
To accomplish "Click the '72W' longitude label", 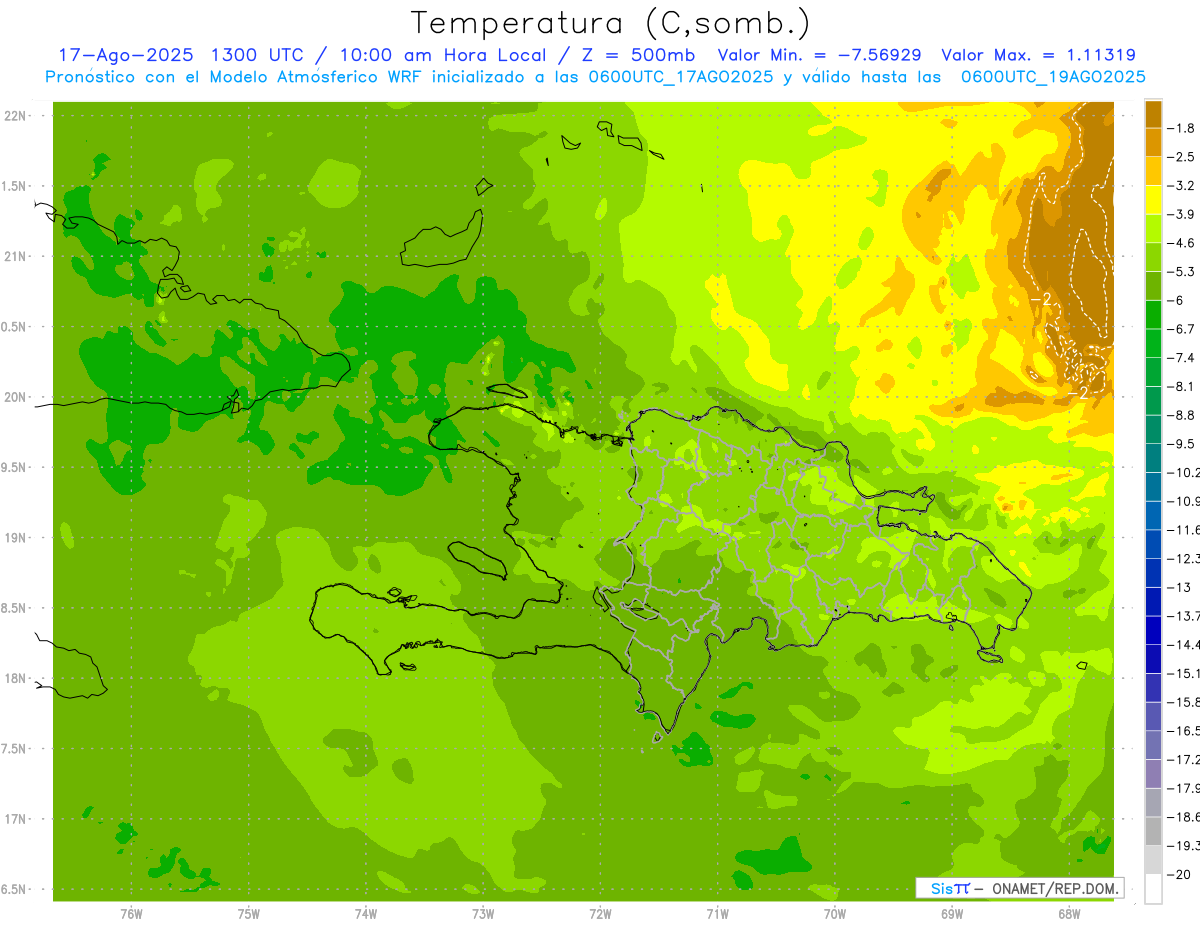I will click(x=600, y=914).
